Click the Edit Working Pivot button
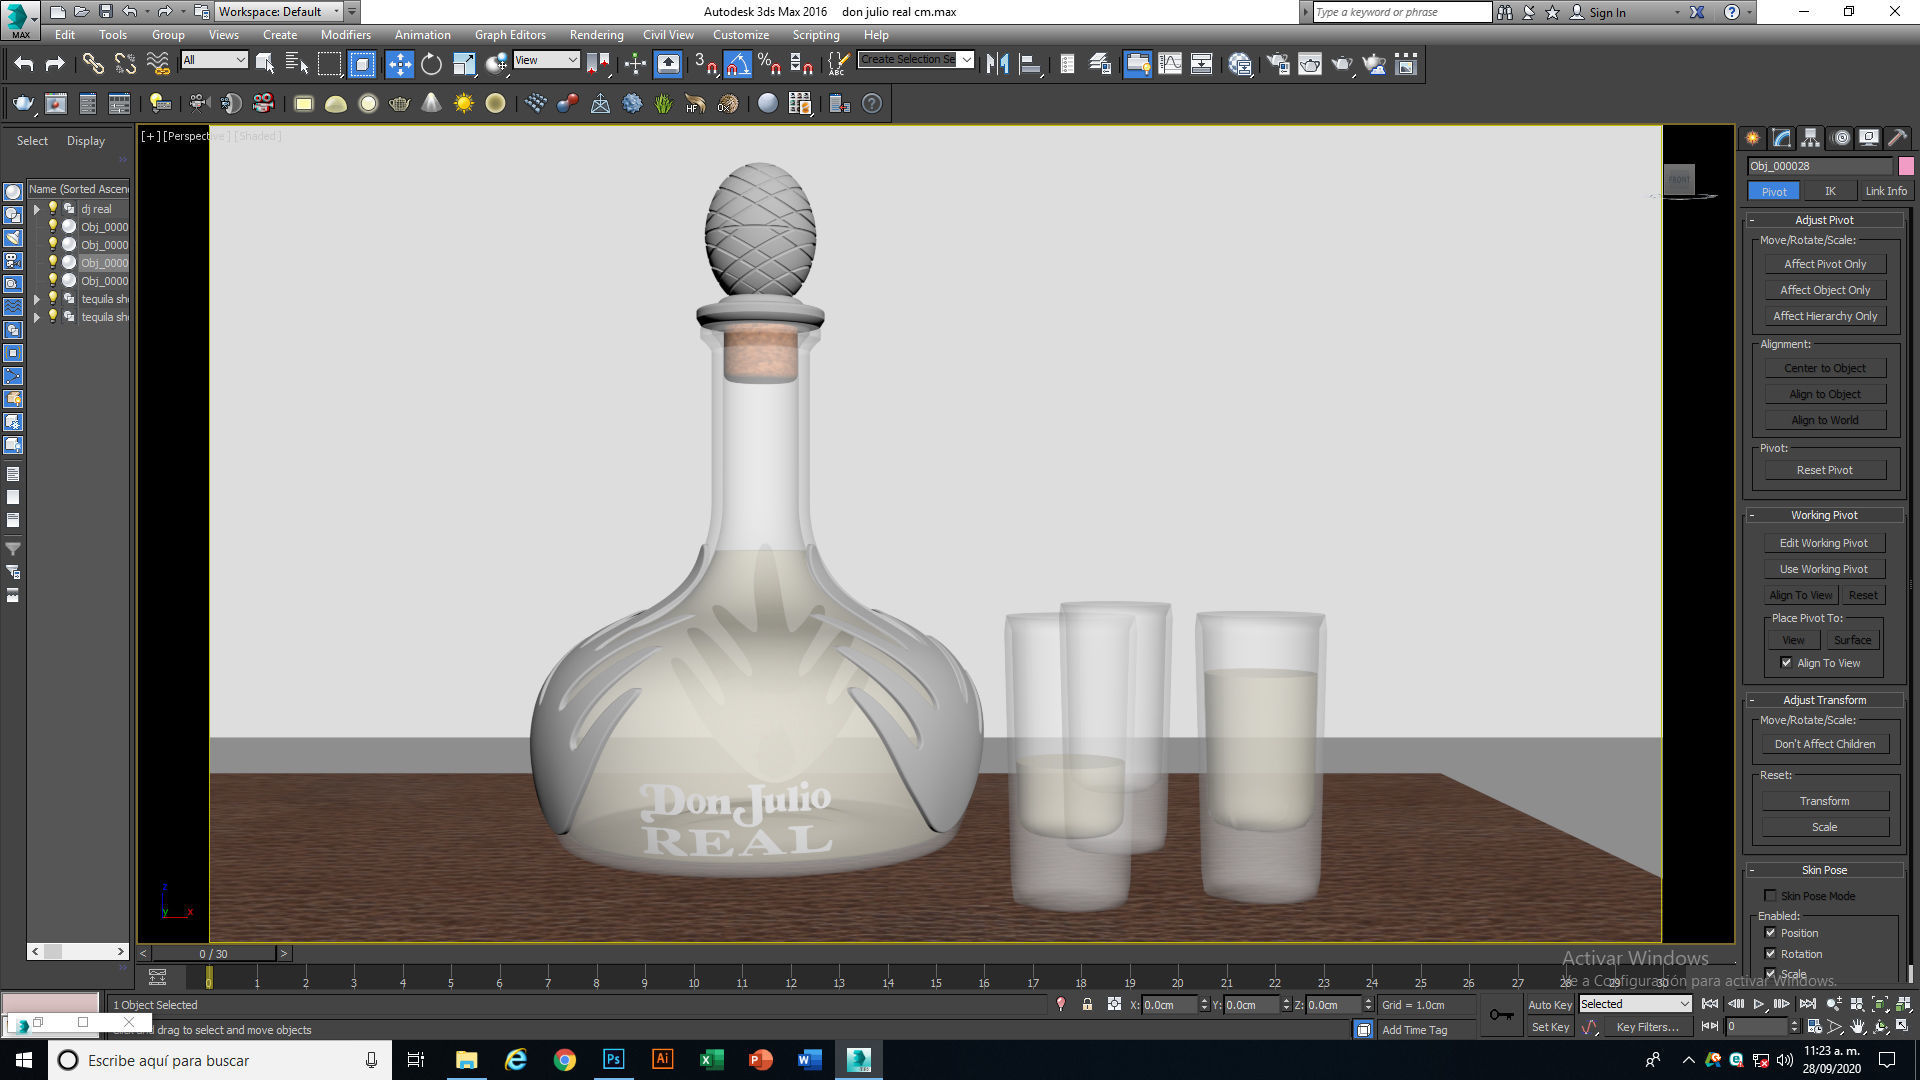This screenshot has height=1080, width=1920. click(x=1824, y=543)
